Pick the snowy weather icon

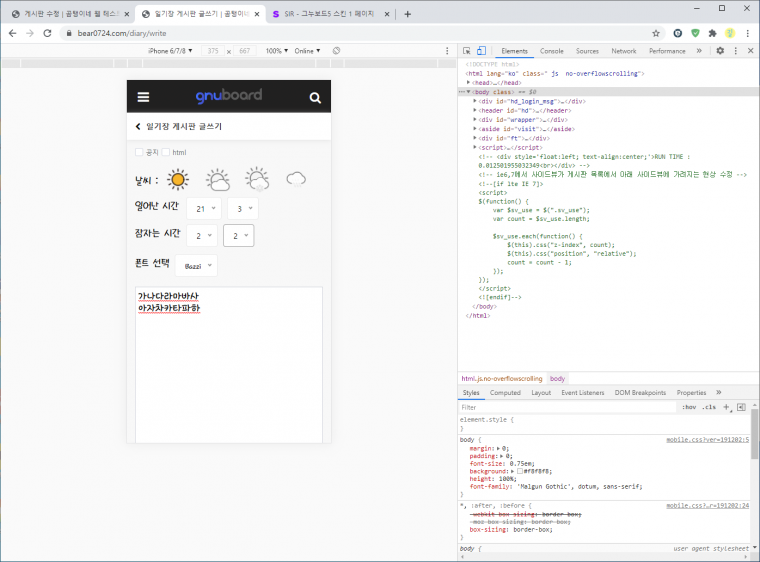257,180
